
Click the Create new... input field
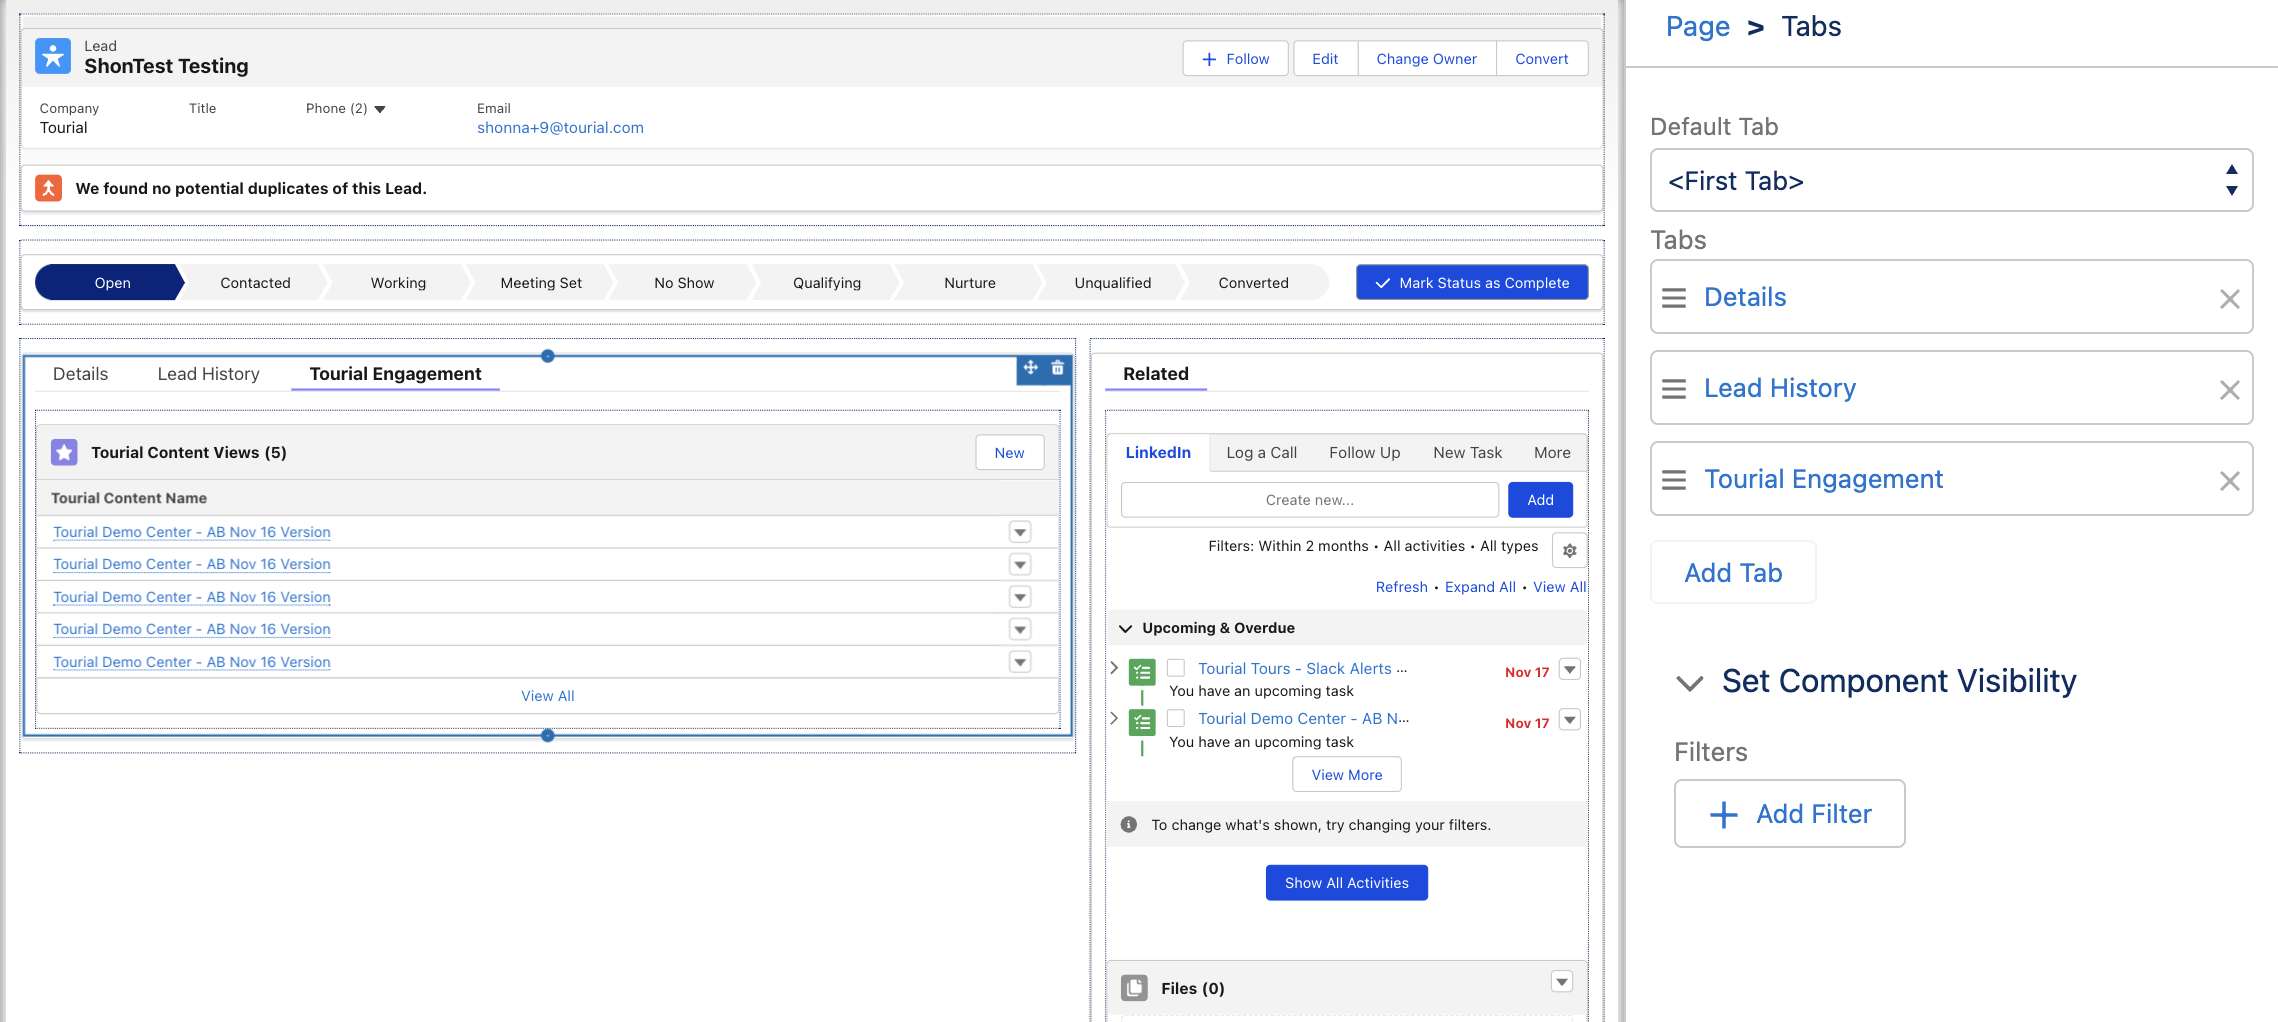coord(1309,500)
